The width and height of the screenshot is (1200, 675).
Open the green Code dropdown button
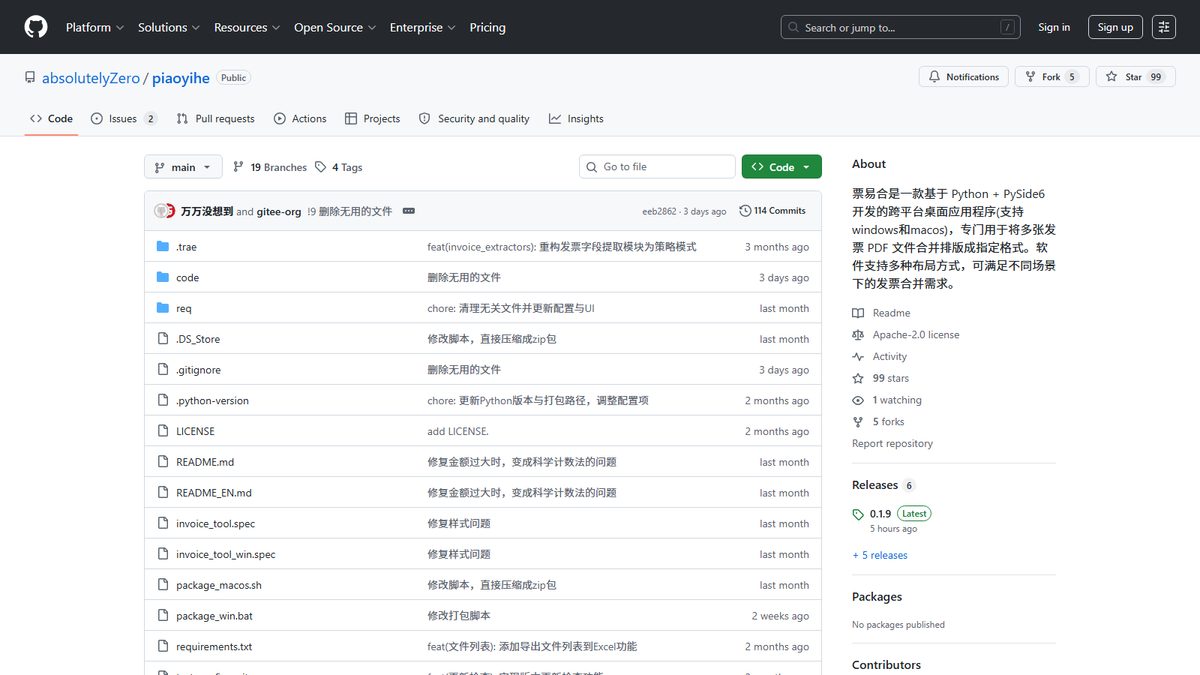click(782, 167)
